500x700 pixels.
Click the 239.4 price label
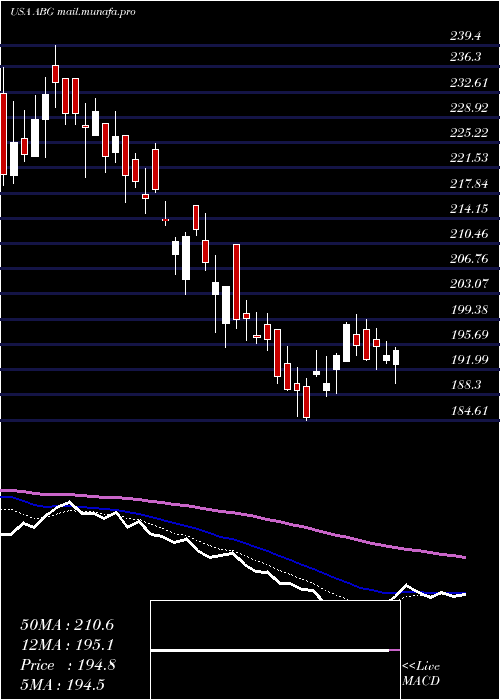pyautogui.click(x=465, y=37)
